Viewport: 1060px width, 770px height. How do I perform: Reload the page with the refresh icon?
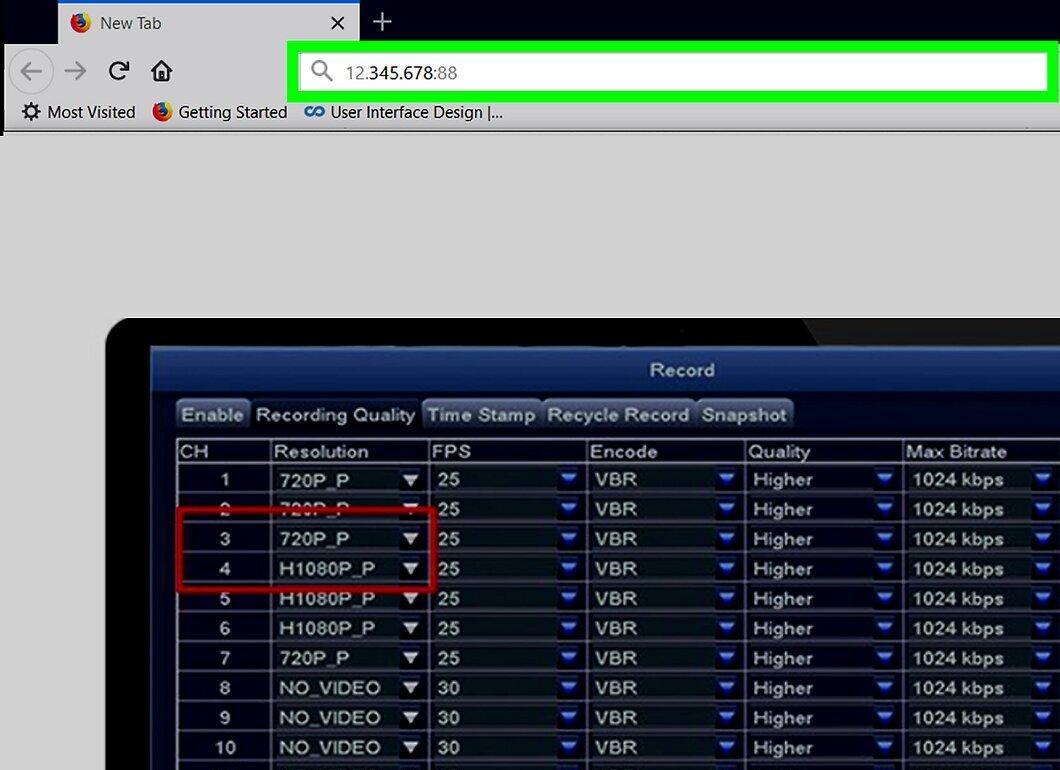[119, 71]
